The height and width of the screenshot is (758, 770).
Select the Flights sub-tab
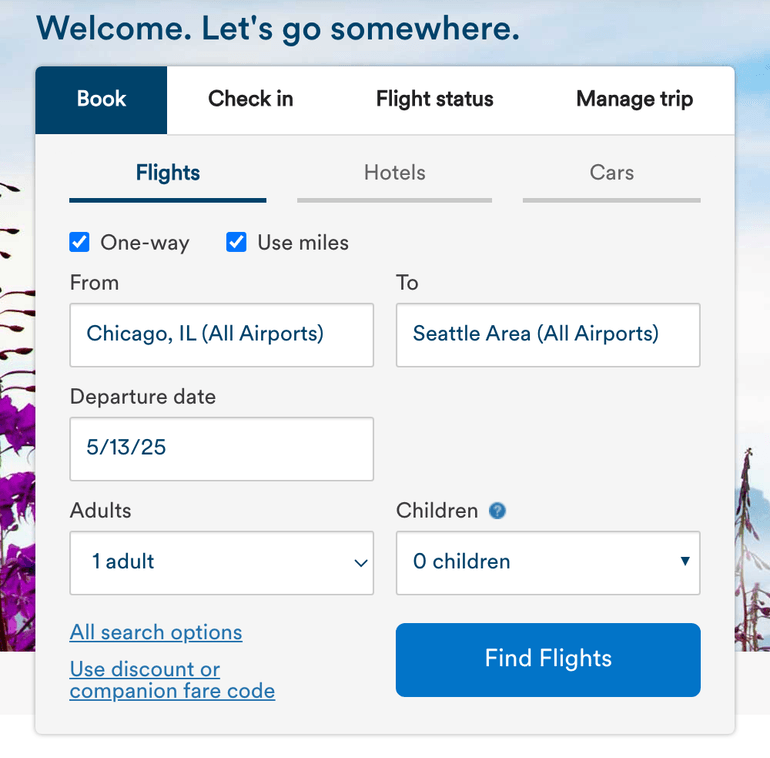(168, 173)
